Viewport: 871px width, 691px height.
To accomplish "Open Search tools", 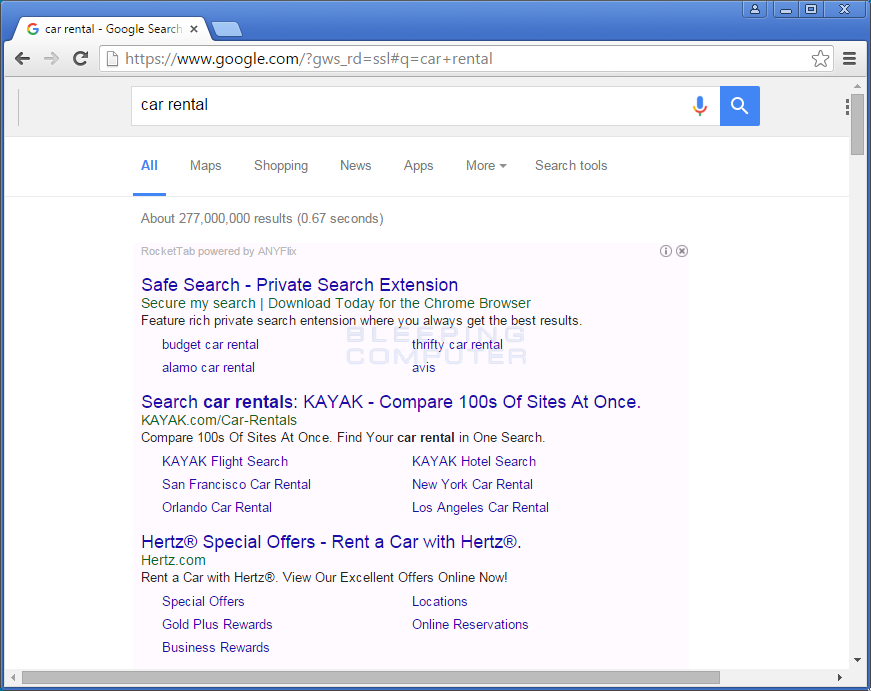I will click(571, 166).
